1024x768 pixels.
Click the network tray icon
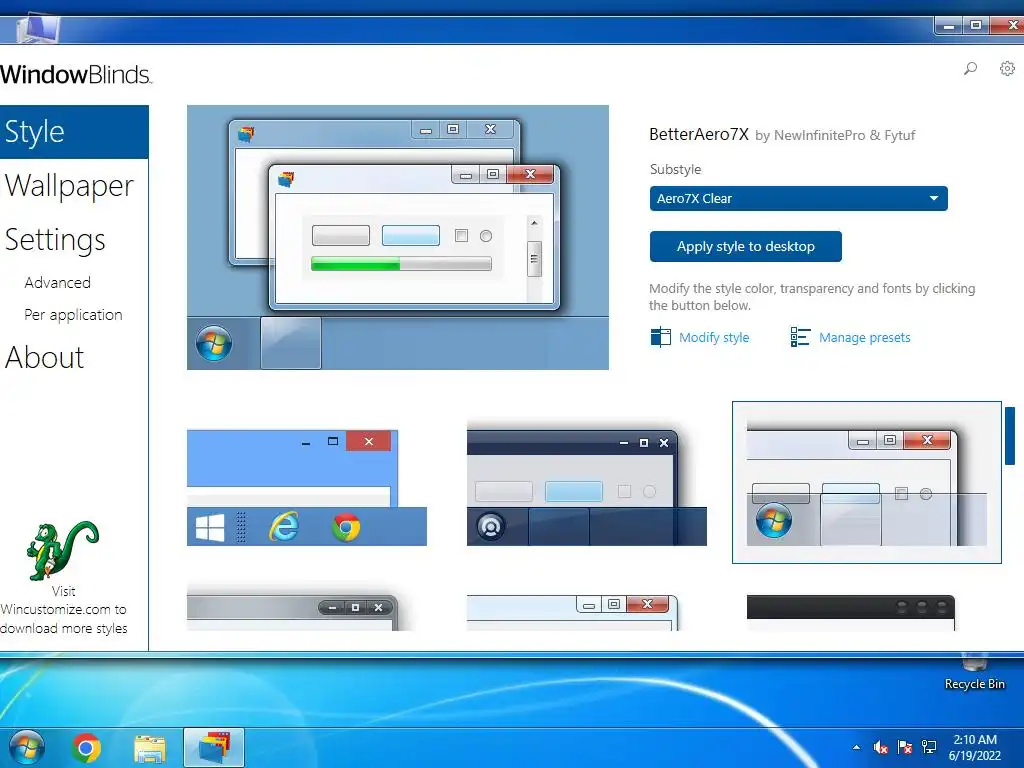click(929, 747)
